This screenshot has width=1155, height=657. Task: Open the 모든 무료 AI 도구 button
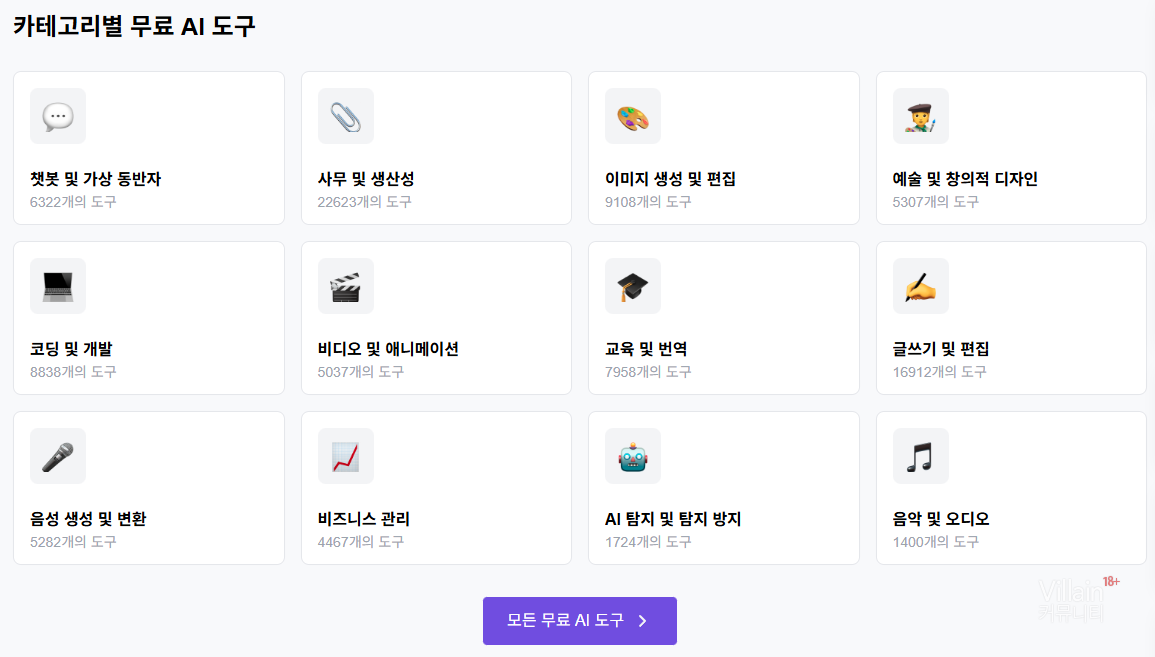pos(566,621)
